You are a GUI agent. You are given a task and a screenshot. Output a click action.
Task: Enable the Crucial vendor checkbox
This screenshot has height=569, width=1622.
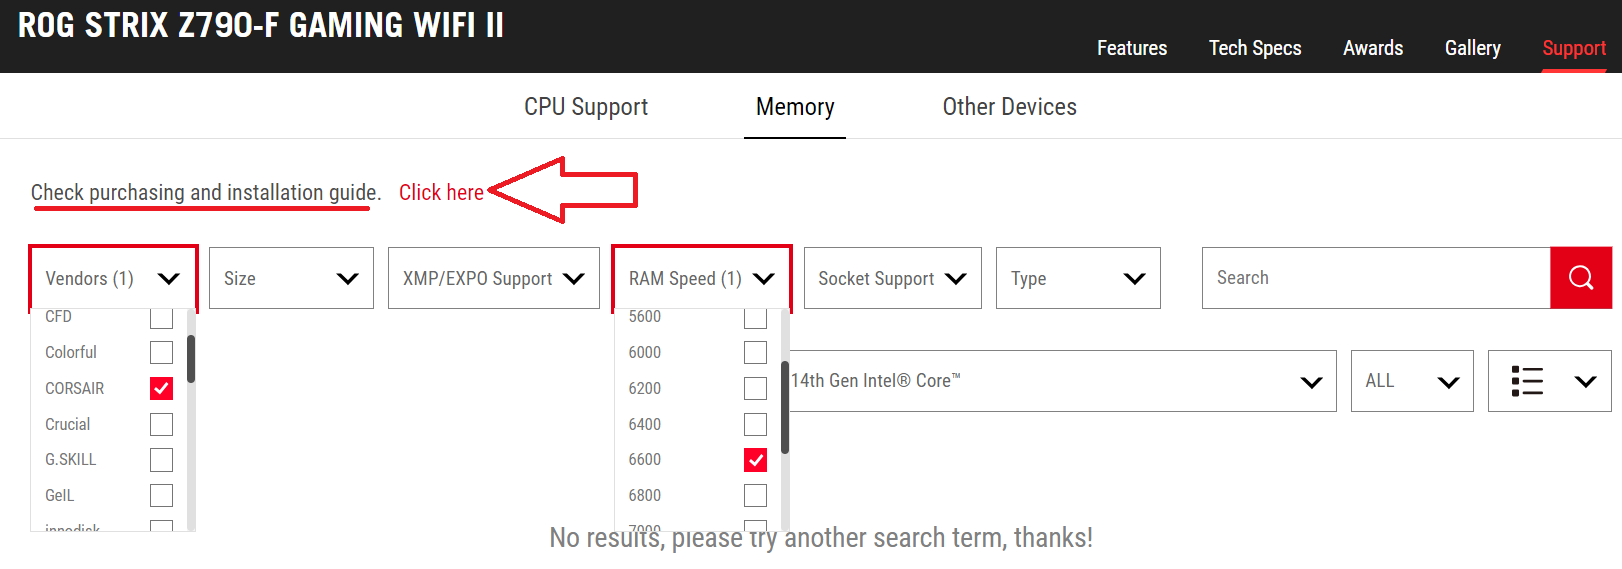click(161, 424)
